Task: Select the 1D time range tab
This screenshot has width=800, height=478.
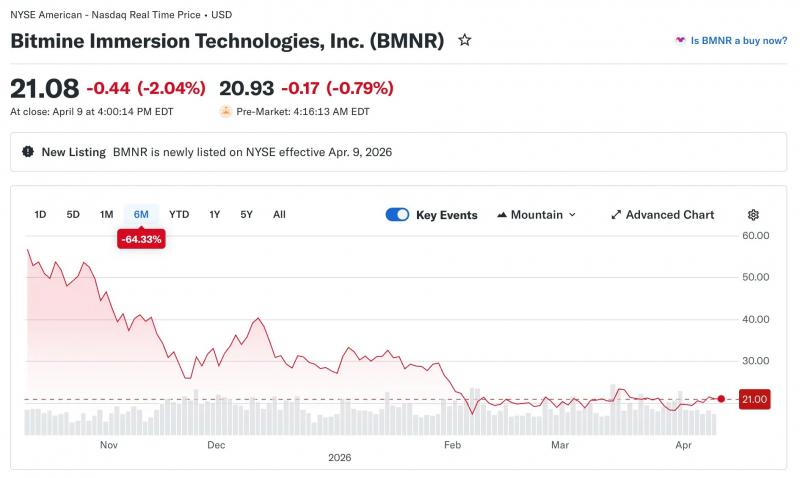Action: [x=40, y=215]
